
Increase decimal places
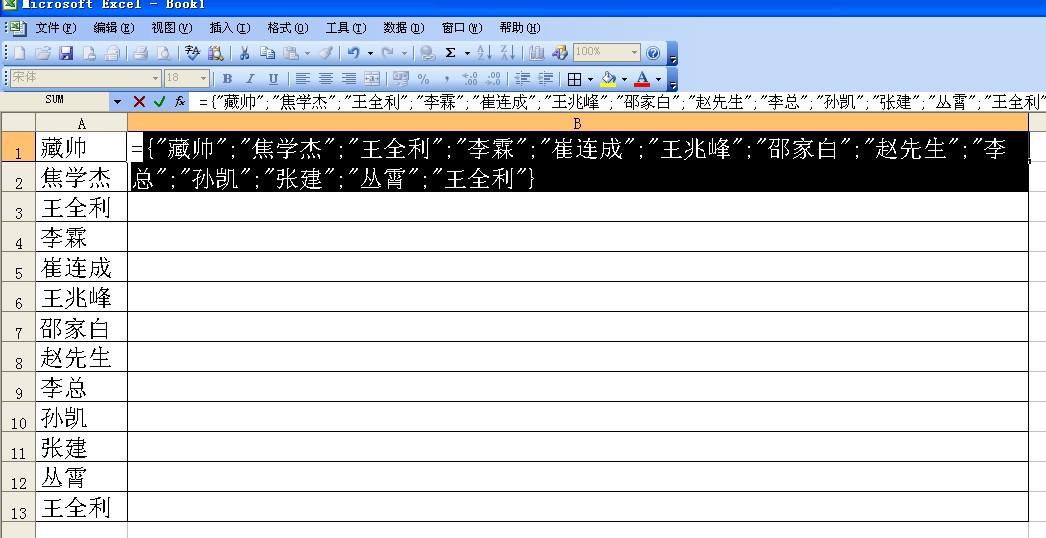point(470,79)
